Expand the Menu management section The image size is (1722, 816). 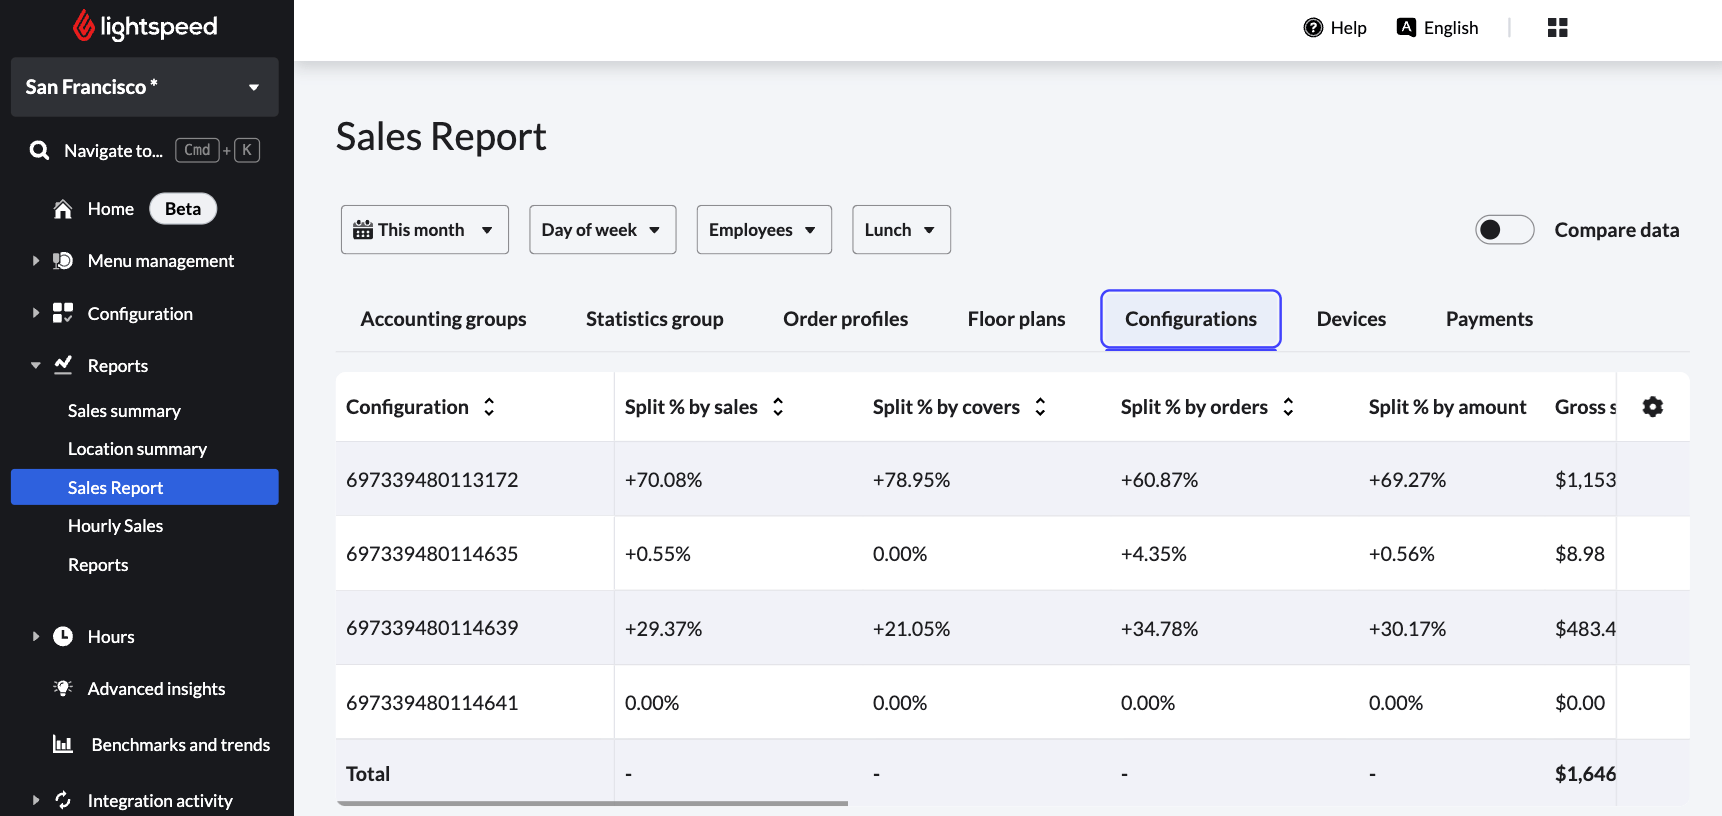(x=36, y=261)
